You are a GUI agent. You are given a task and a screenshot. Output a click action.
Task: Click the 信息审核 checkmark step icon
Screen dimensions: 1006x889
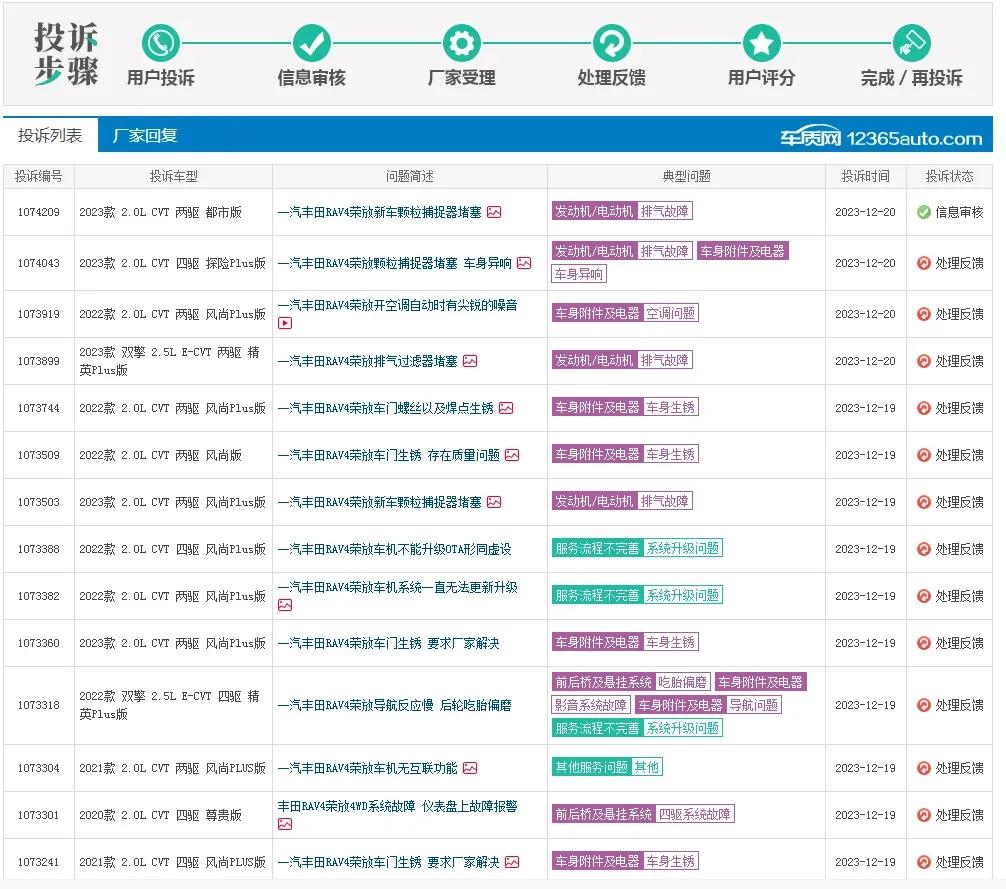click(312, 43)
